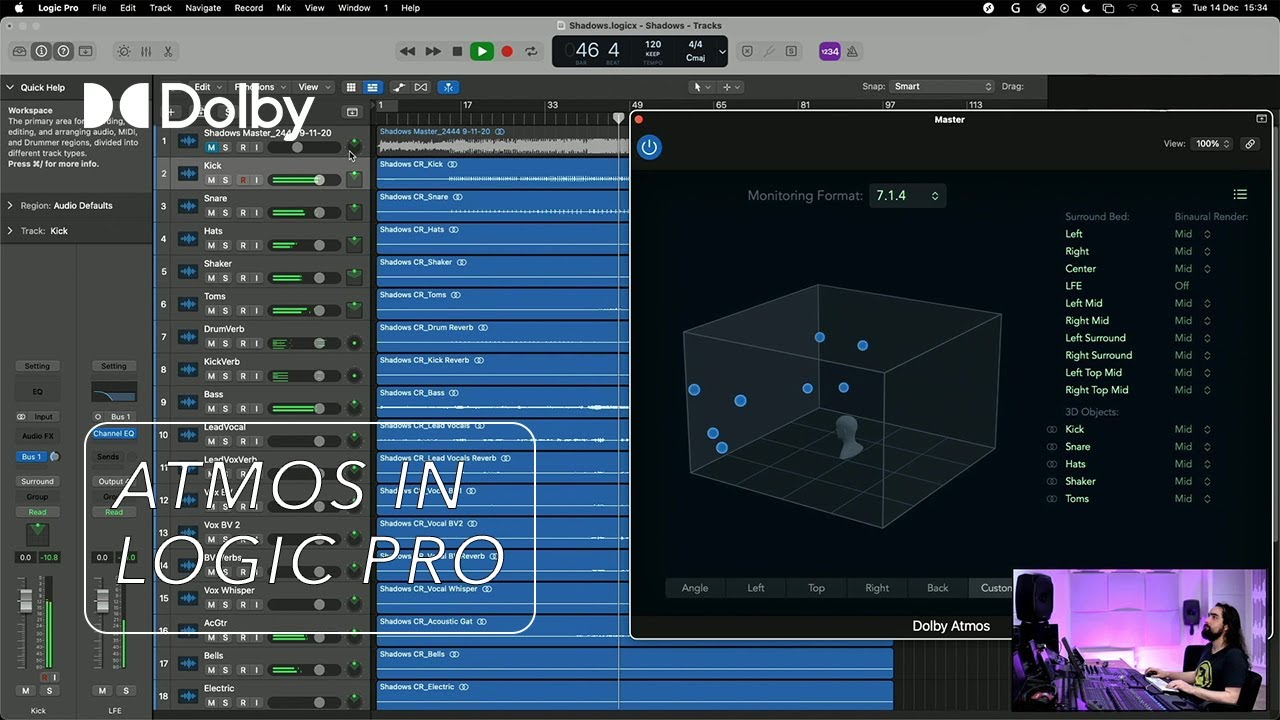The image size is (1280, 720).
Task: Solo the Snare track
Action: (225, 213)
